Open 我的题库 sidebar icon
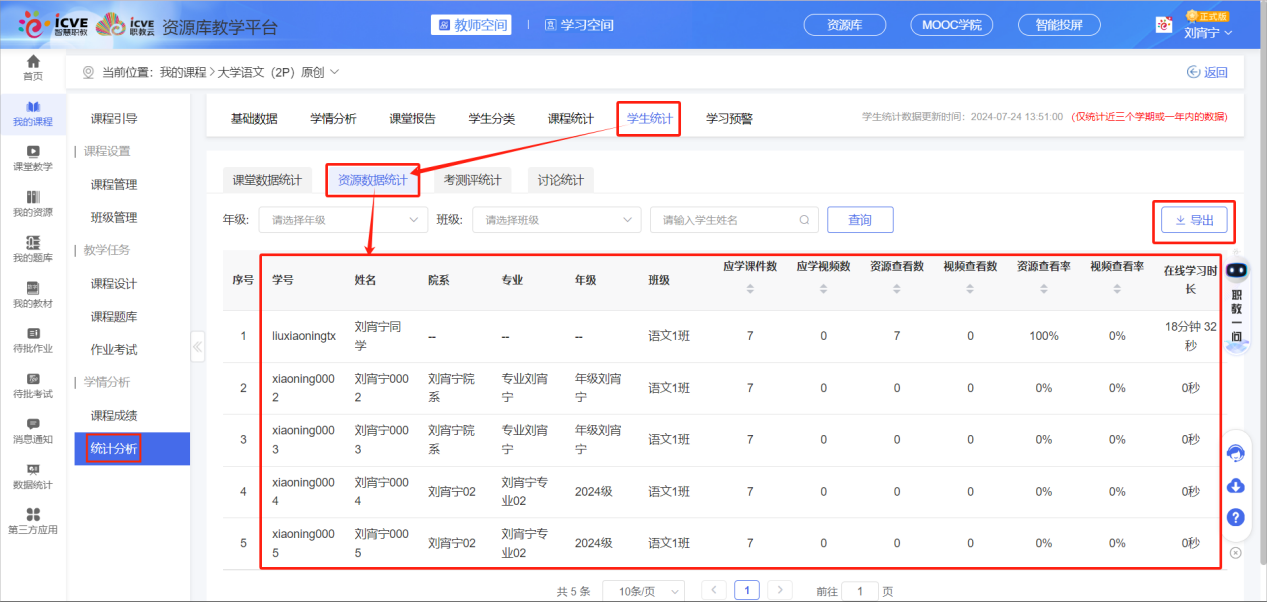This screenshot has height=602, width=1267. point(33,249)
